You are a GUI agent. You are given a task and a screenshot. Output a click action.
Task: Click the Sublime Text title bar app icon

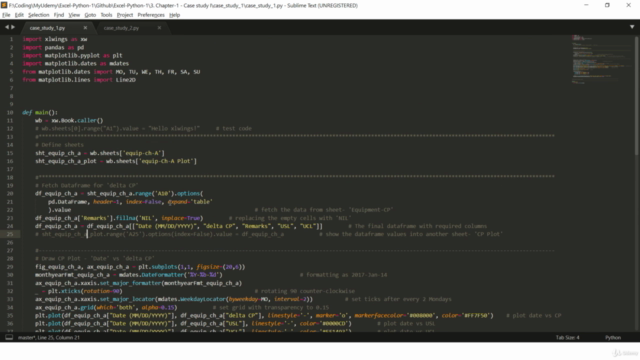(x=4, y=5)
